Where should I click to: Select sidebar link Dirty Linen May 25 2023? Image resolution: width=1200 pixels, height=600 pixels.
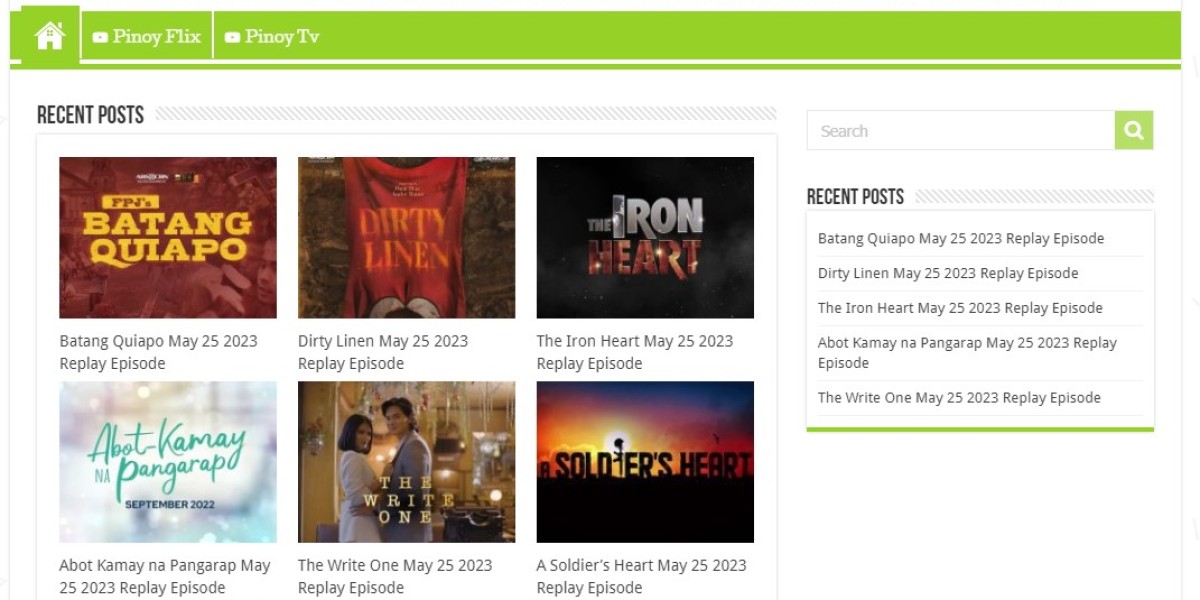948,273
